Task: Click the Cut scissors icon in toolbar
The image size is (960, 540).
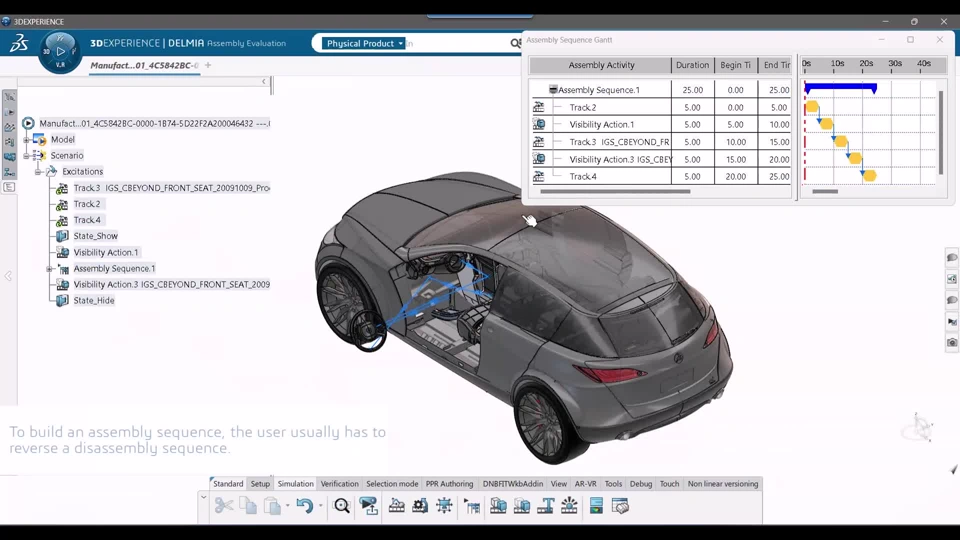Action: (x=224, y=506)
